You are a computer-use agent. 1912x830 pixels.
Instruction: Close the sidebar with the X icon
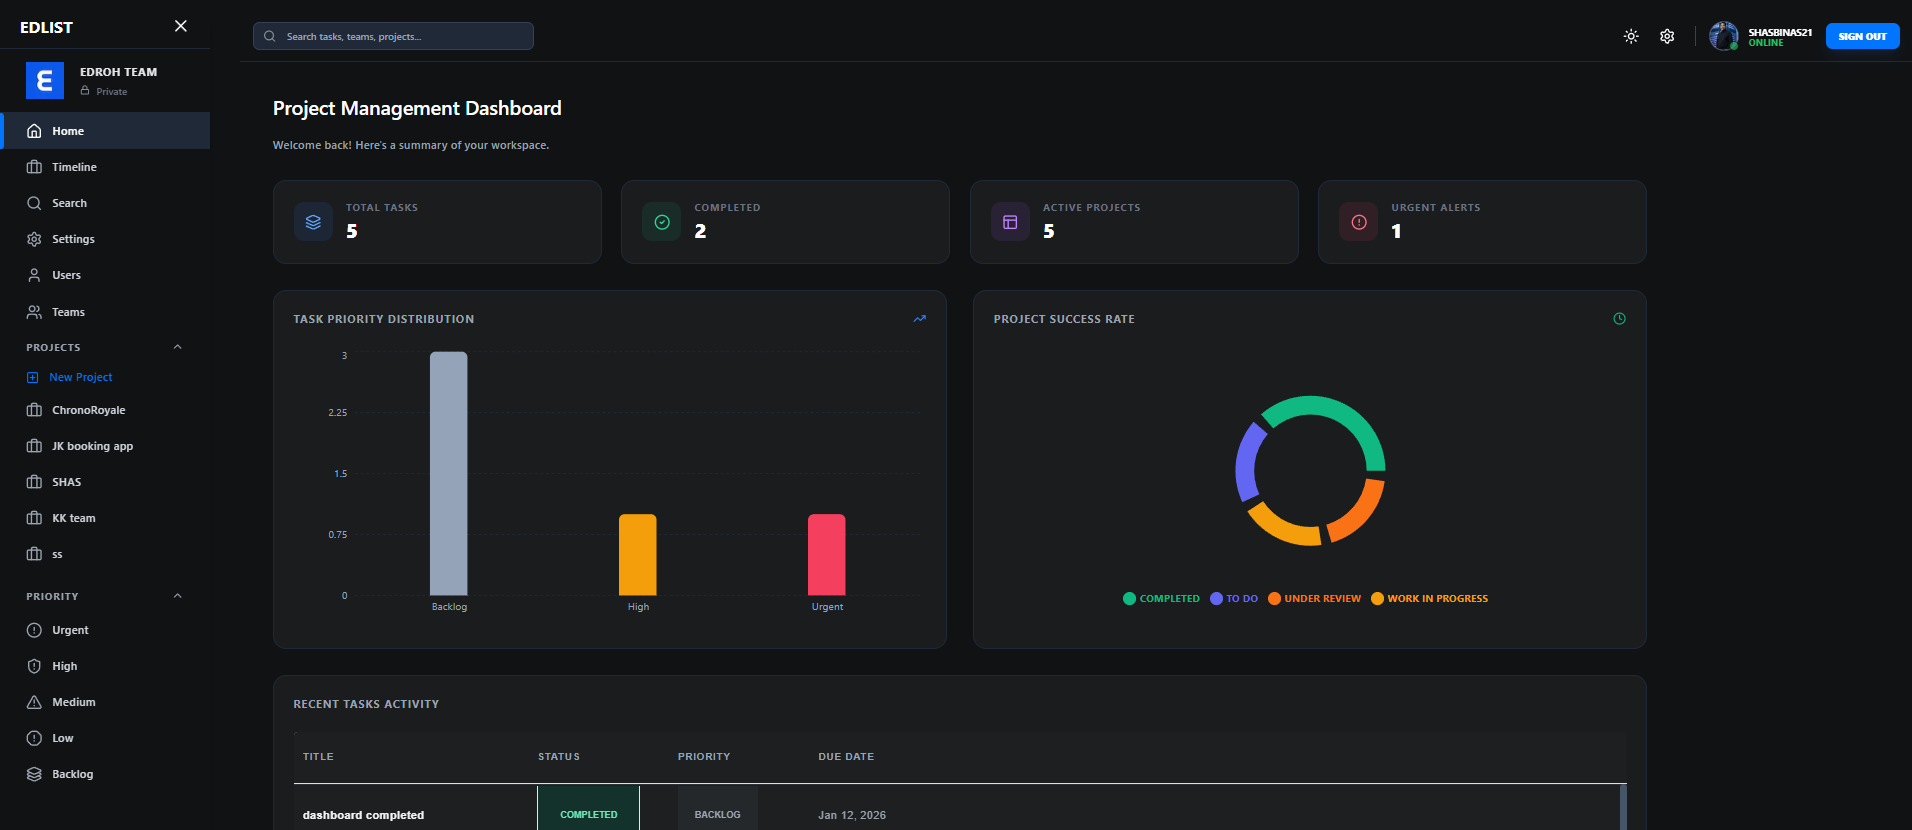pos(181,26)
